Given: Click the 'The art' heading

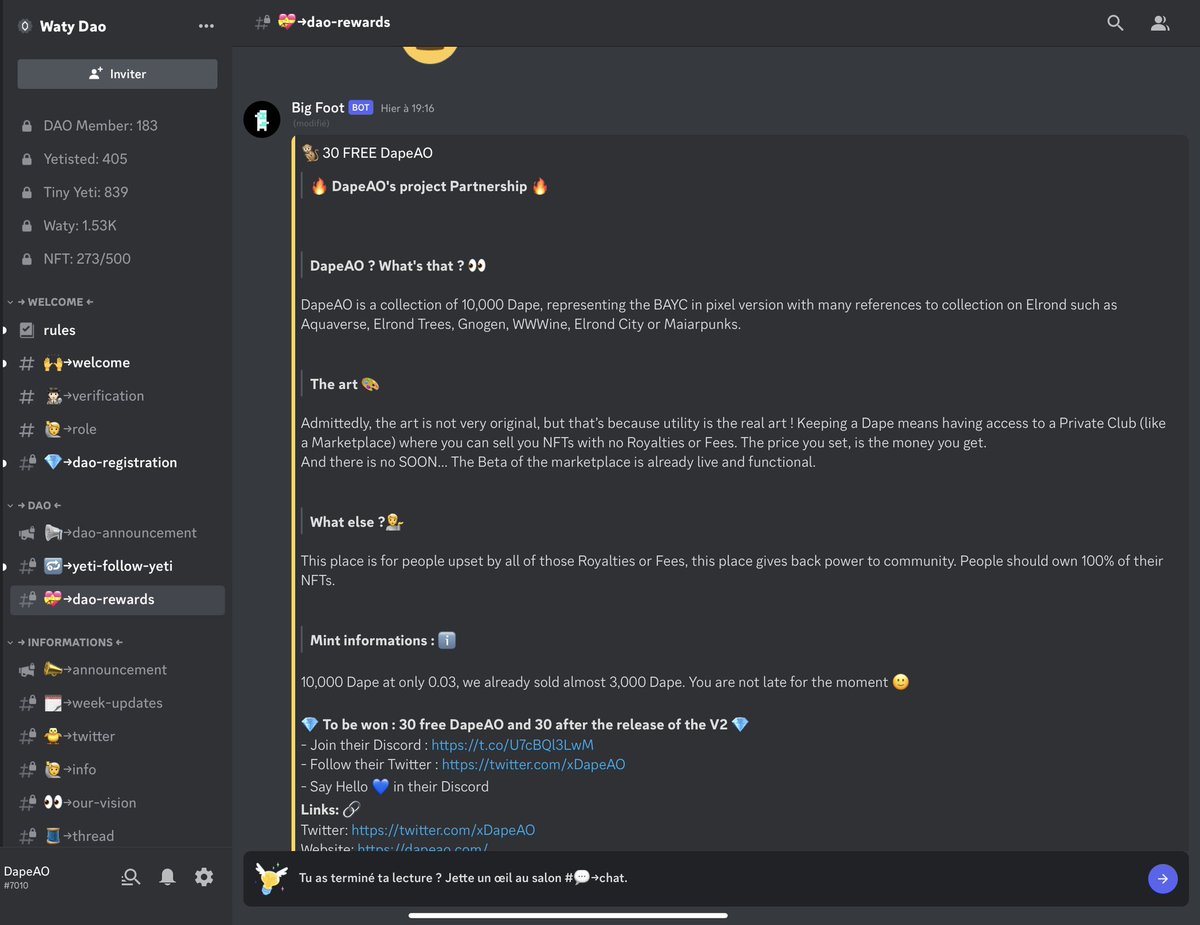Looking at the screenshot, I should pos(345,384).
